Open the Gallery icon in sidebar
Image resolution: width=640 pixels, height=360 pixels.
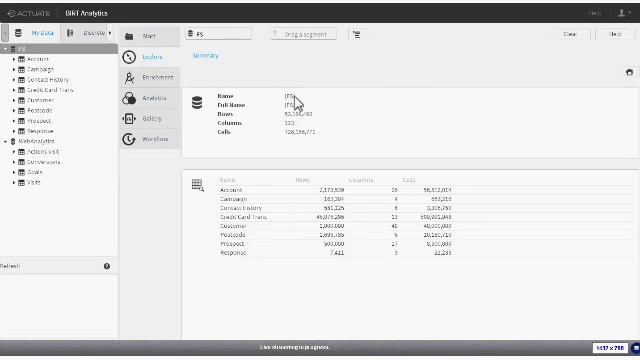(129, 119)
